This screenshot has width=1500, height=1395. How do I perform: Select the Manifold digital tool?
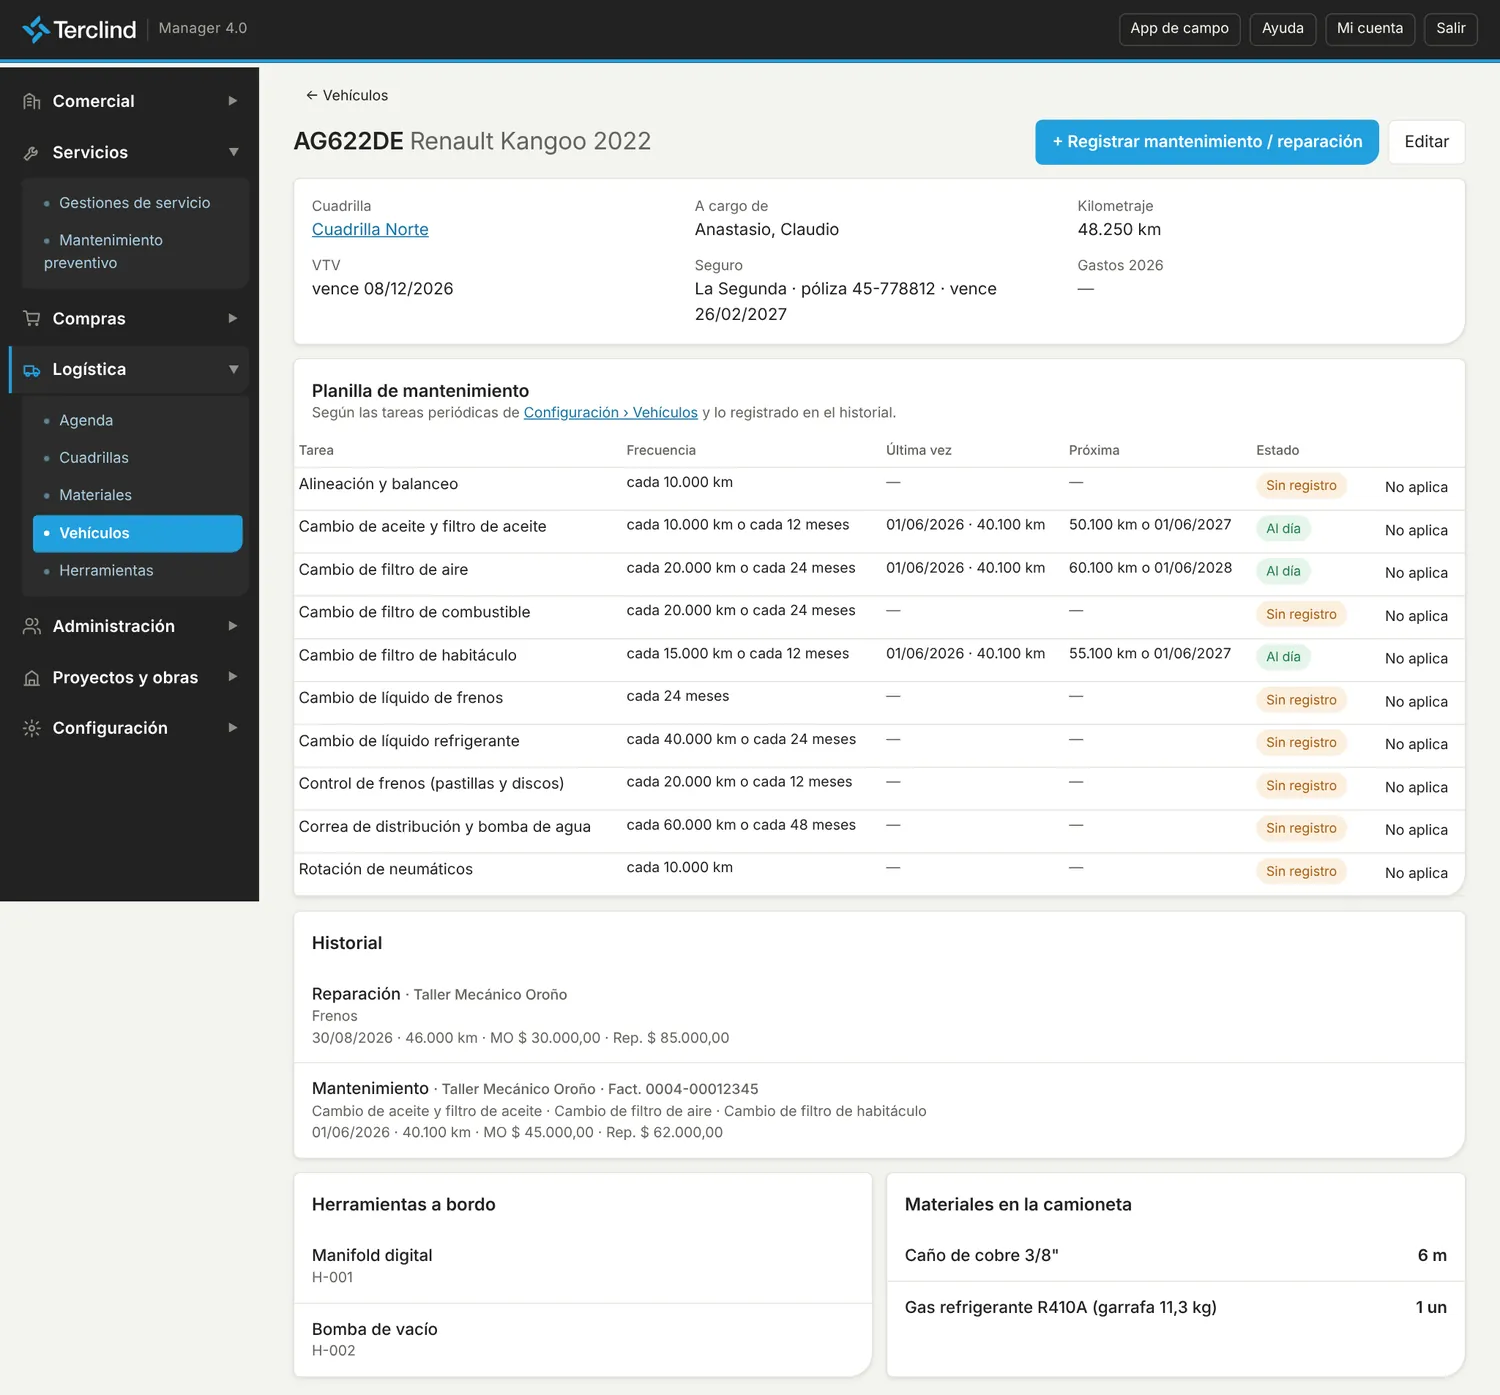pyautogui.click(x=582, y=1266)
